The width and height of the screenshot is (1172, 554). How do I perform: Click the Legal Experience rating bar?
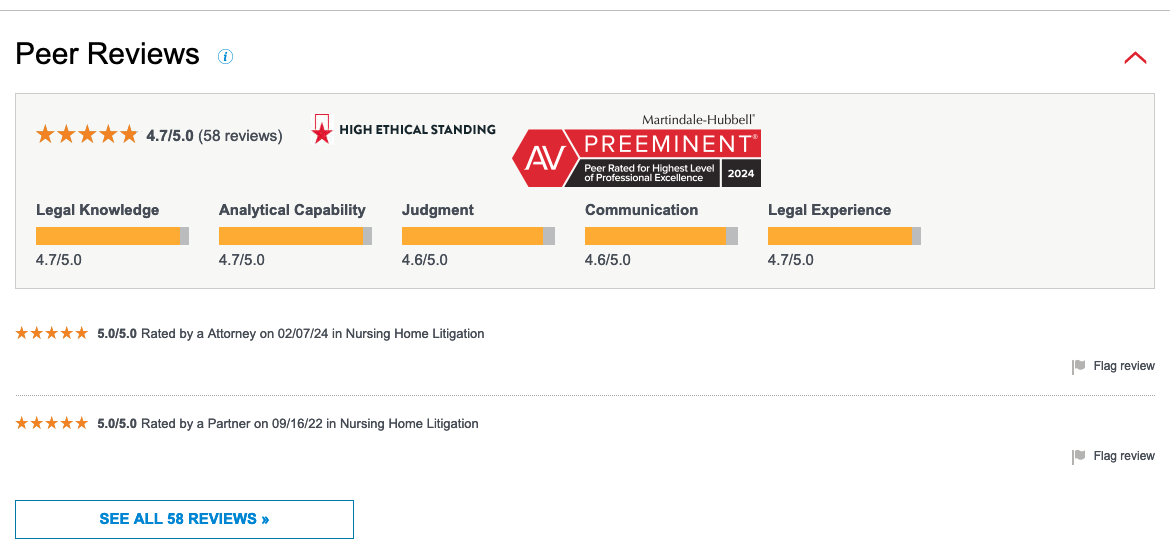point(844,236)
